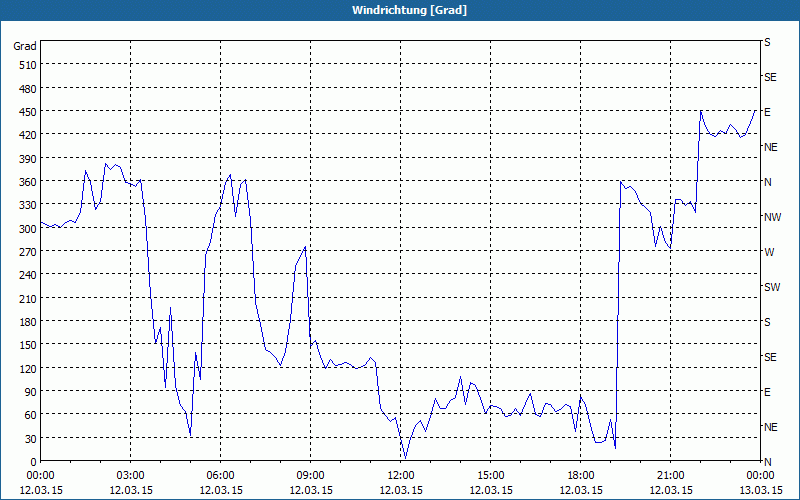The height and width of the screenshot is (500, 800).
Task: Click the 30 degree axis label
Action: (31, 439)
